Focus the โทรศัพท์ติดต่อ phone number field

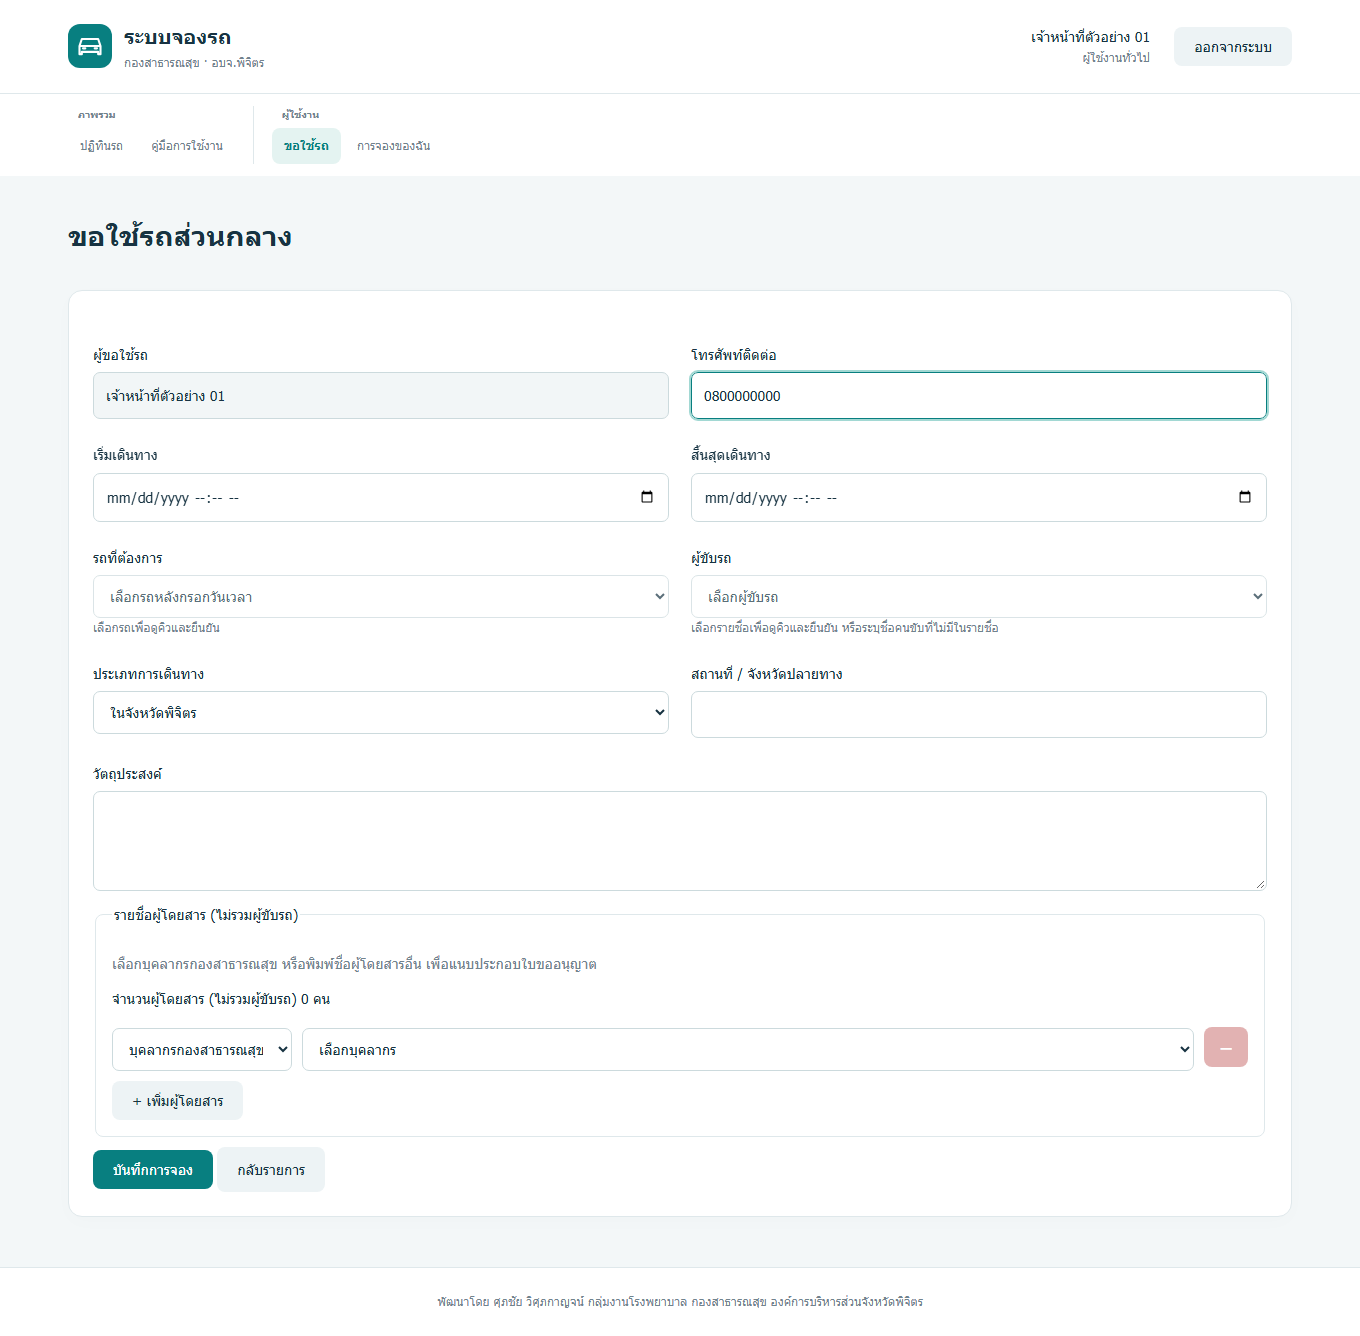[979, 396]
